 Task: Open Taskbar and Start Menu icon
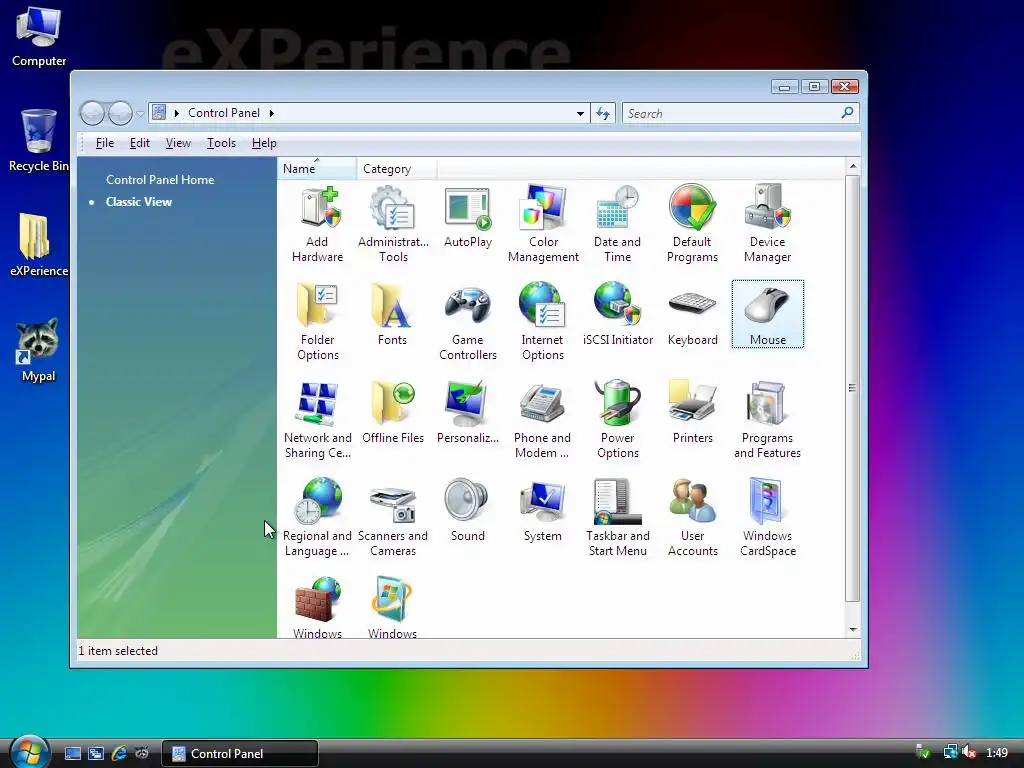click(x=618, y=517)
